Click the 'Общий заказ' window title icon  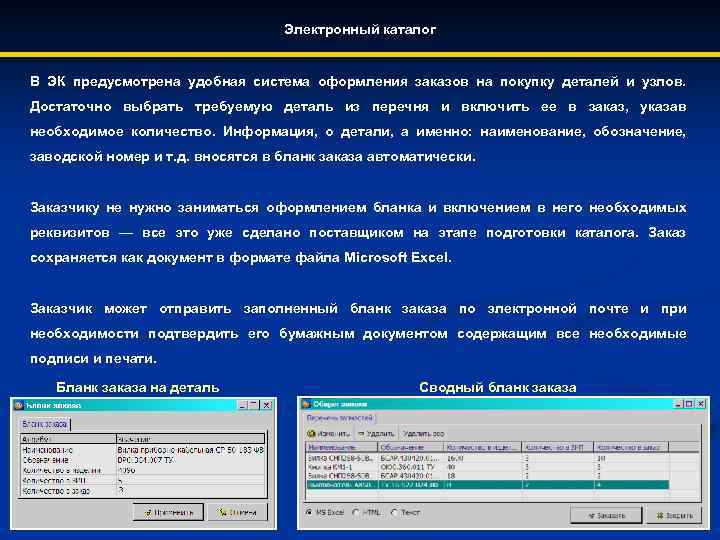tap(306, 404)
